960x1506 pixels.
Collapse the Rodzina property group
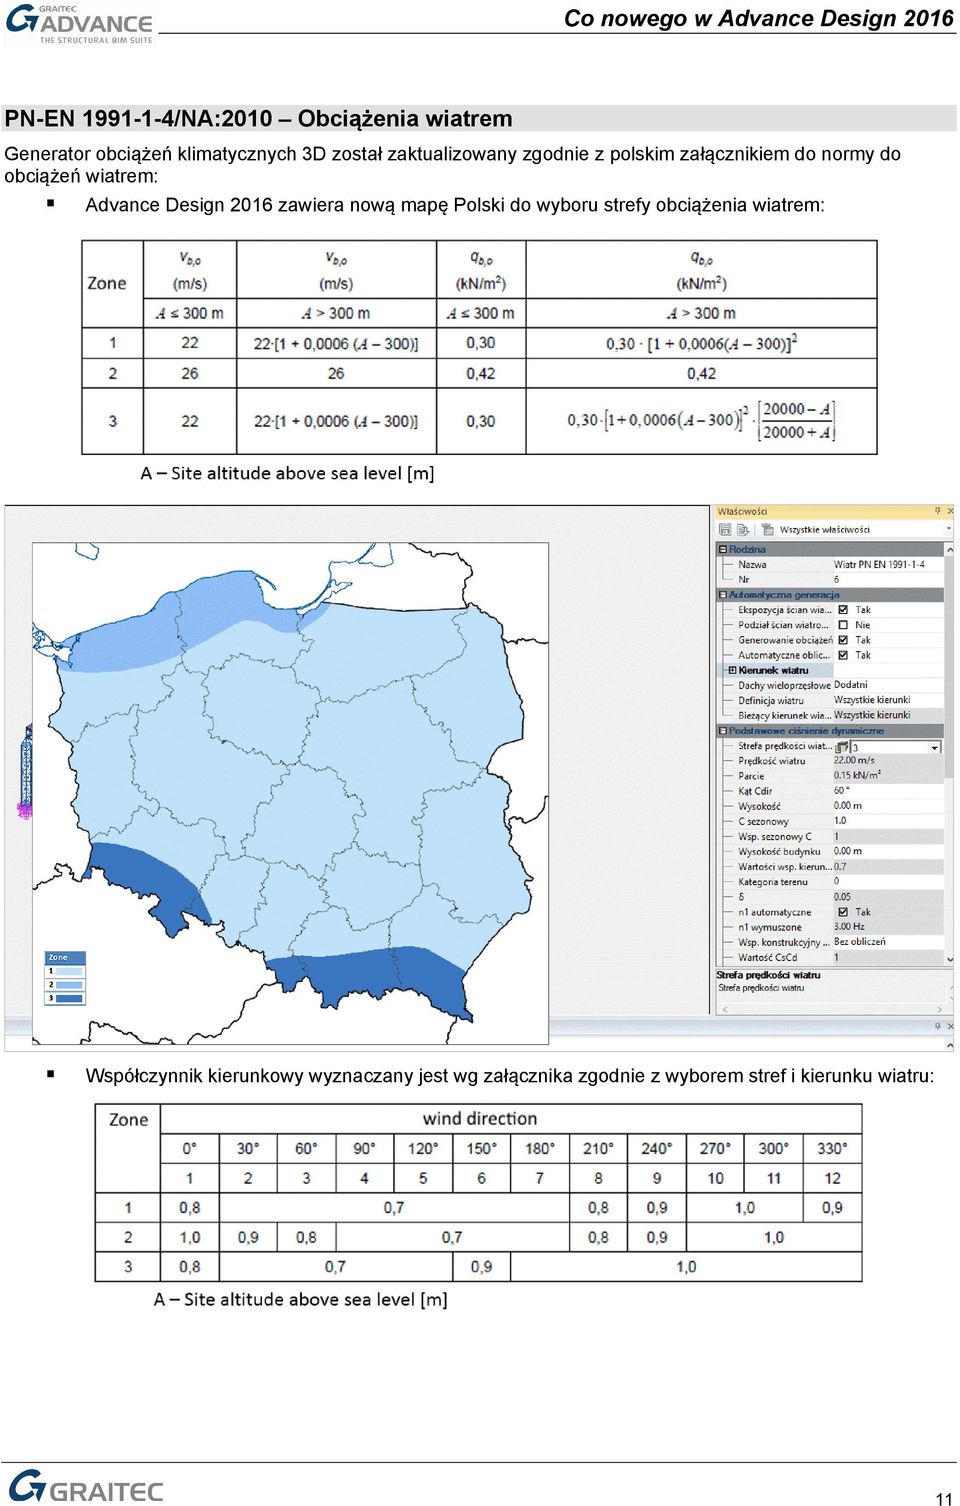coord(723,550)
